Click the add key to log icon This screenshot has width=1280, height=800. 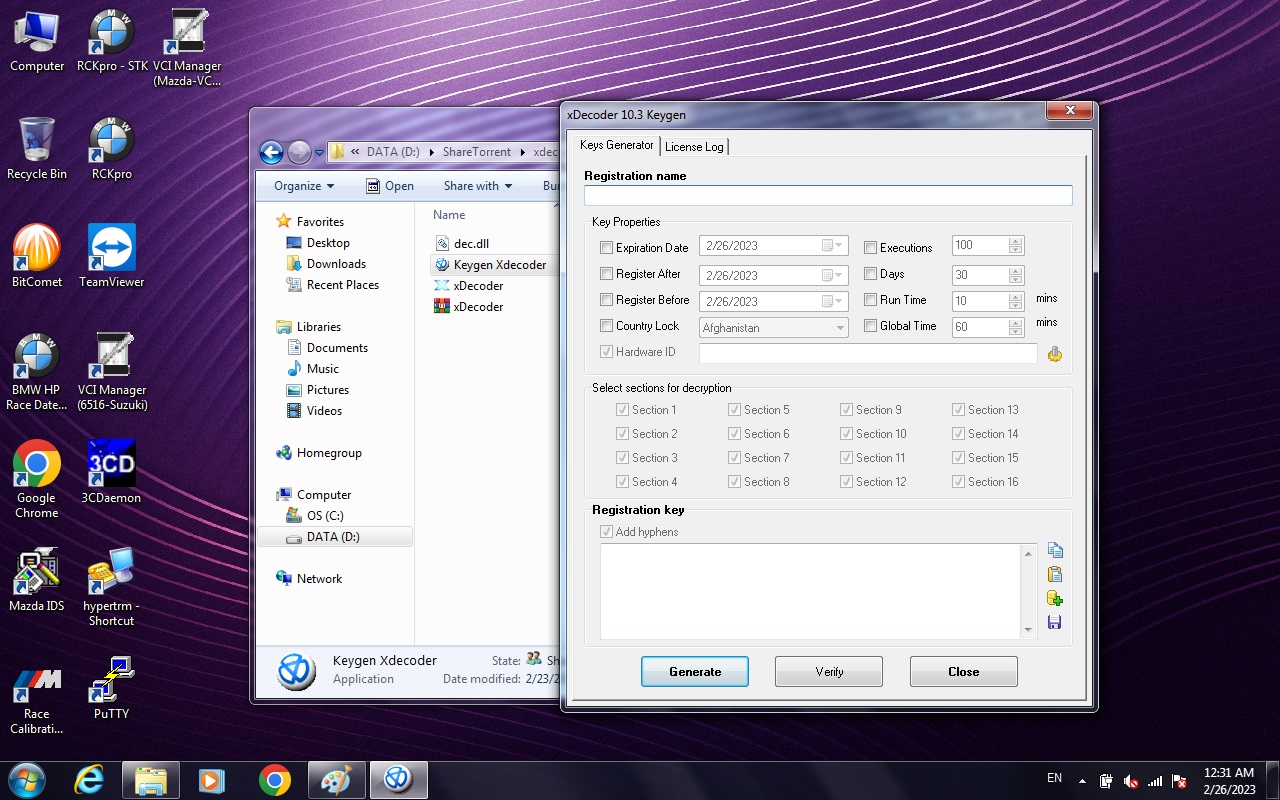pos(1054,598)
